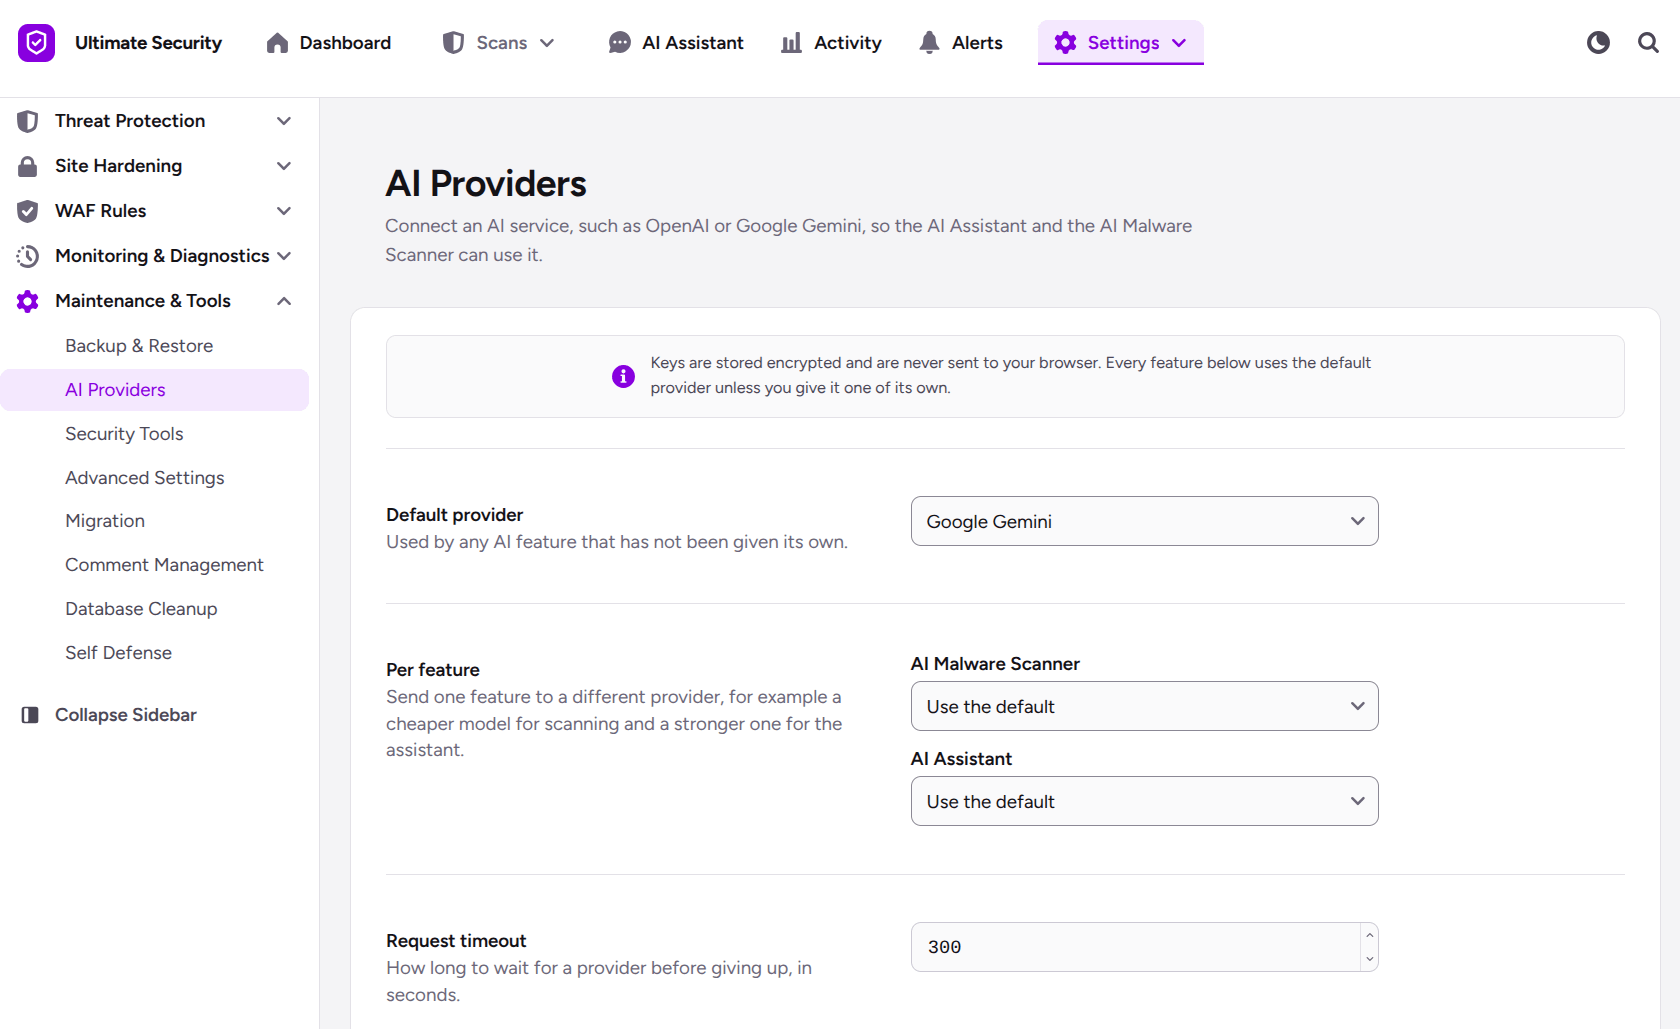
Task: Open Backup & Restore in sidebar
Action: click(x=139, y=346)
